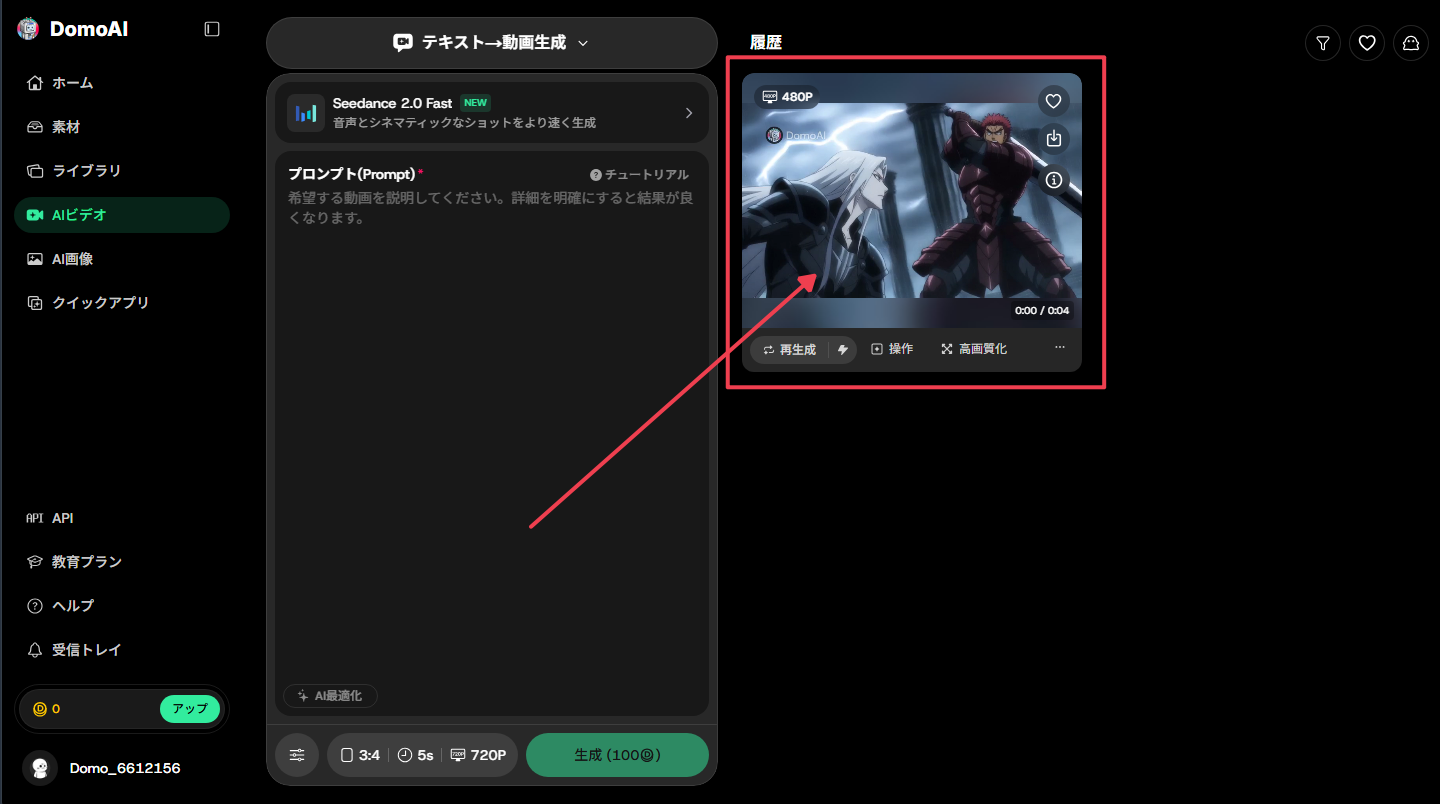
Task: Favorite the video with its heart icon
Action: tap(1053, 101)
